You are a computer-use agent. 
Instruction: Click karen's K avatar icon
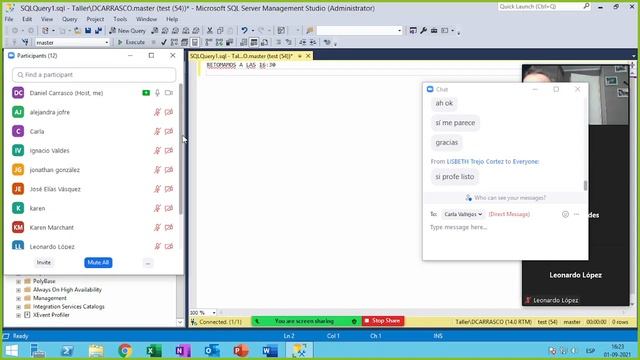[18, 208]
